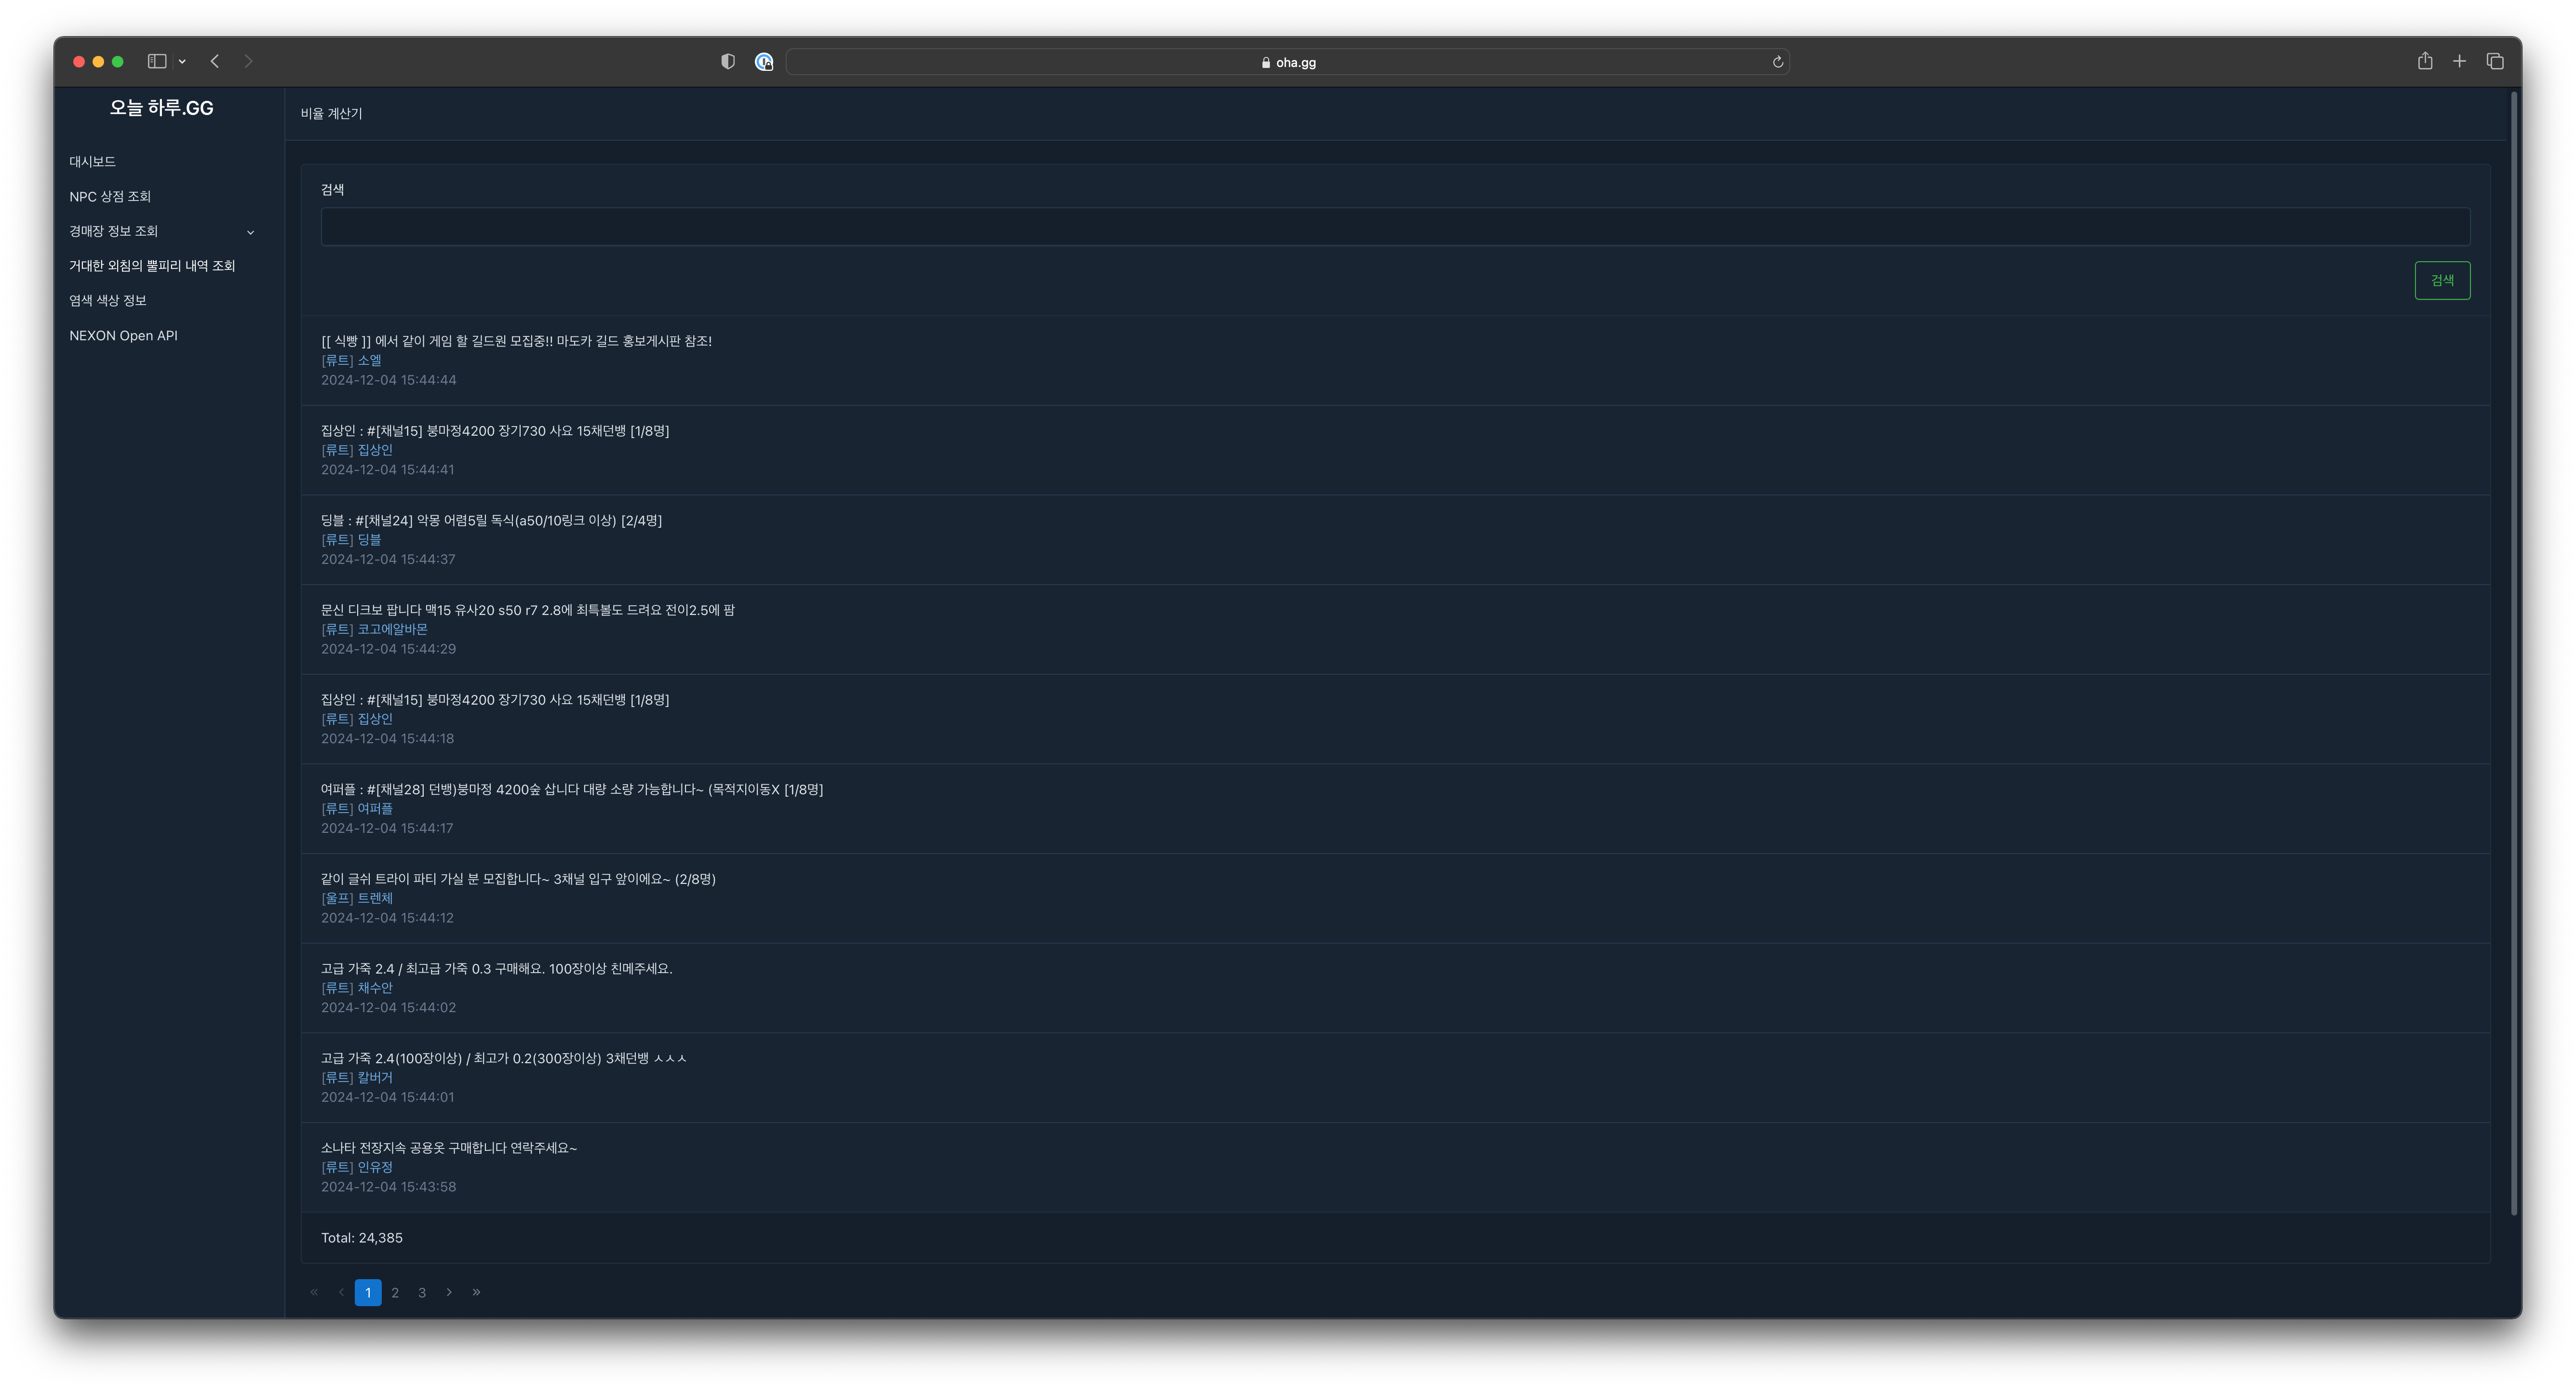The width and height of the screenshot is (2576, 1390).
Task: Click the extension icon left of address bar
Action: pos(764,62)
